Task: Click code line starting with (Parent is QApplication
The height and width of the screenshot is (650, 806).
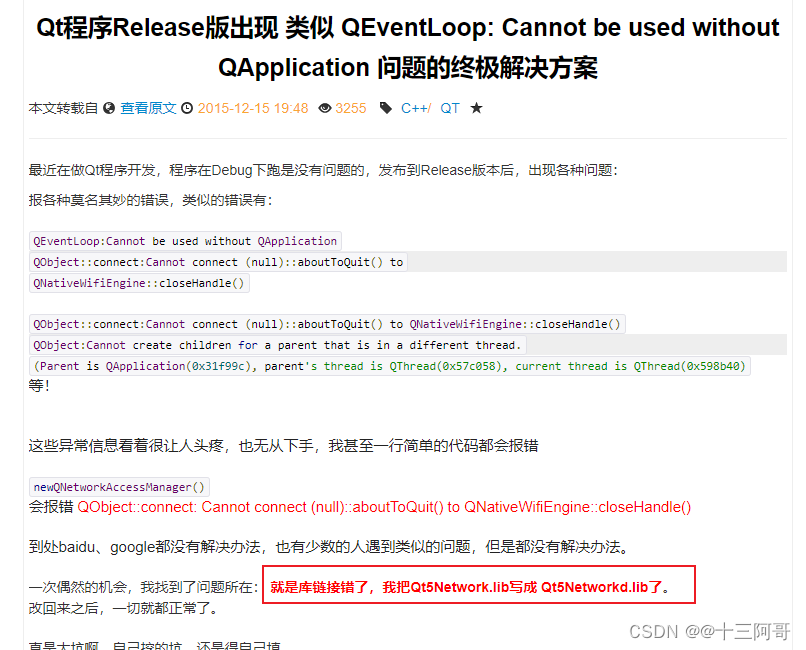Action: (x=390, y=366)
